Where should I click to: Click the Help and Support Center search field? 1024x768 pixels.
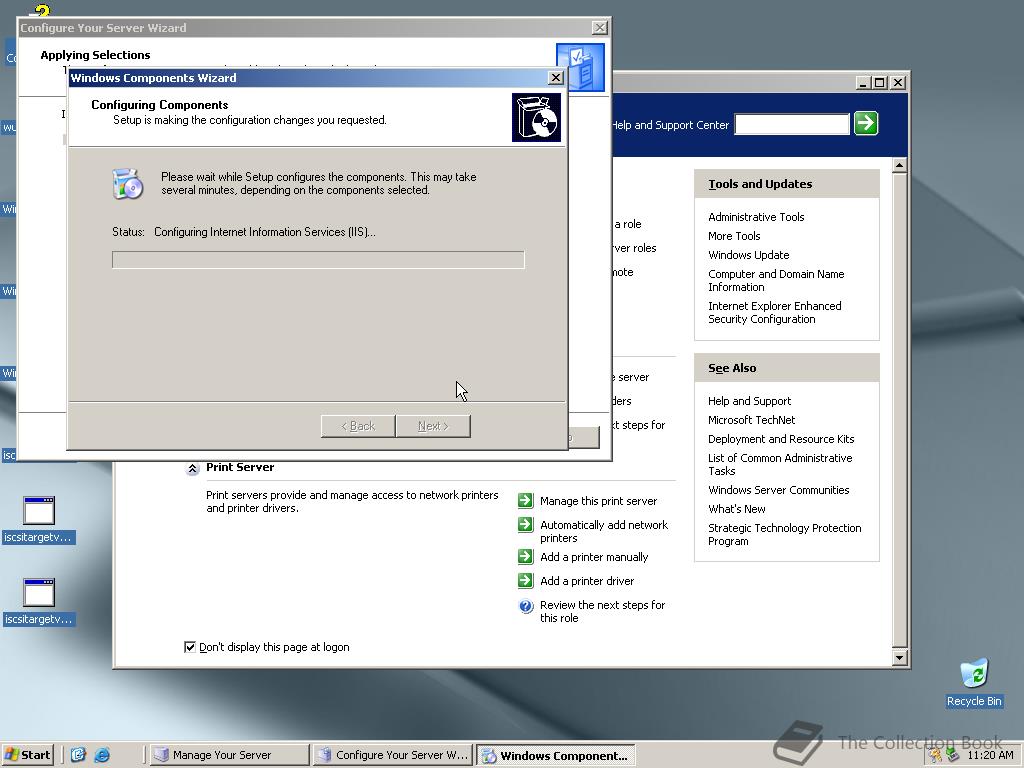point(792,124)
